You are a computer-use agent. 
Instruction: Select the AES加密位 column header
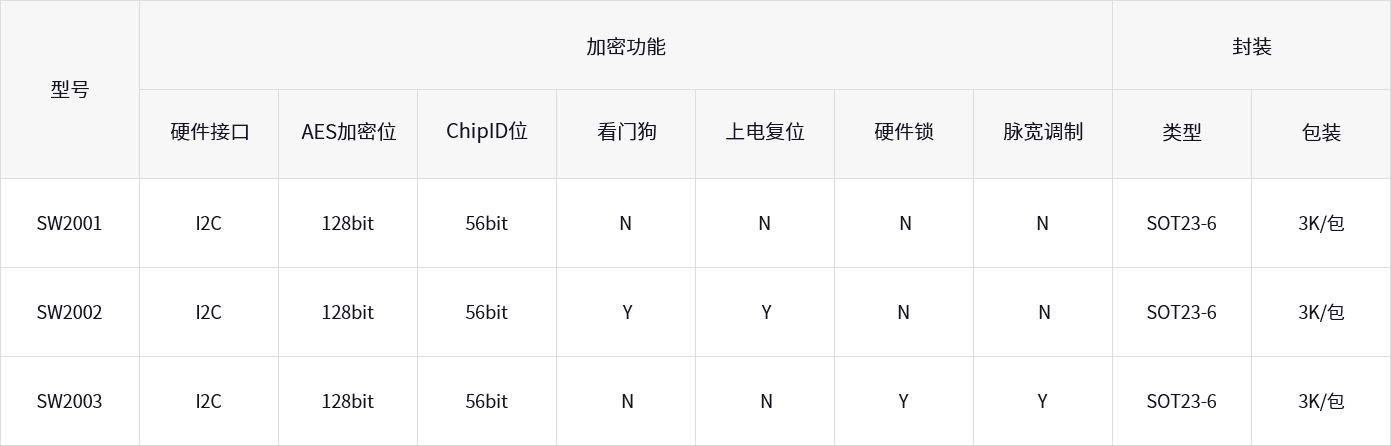[348, 132]
